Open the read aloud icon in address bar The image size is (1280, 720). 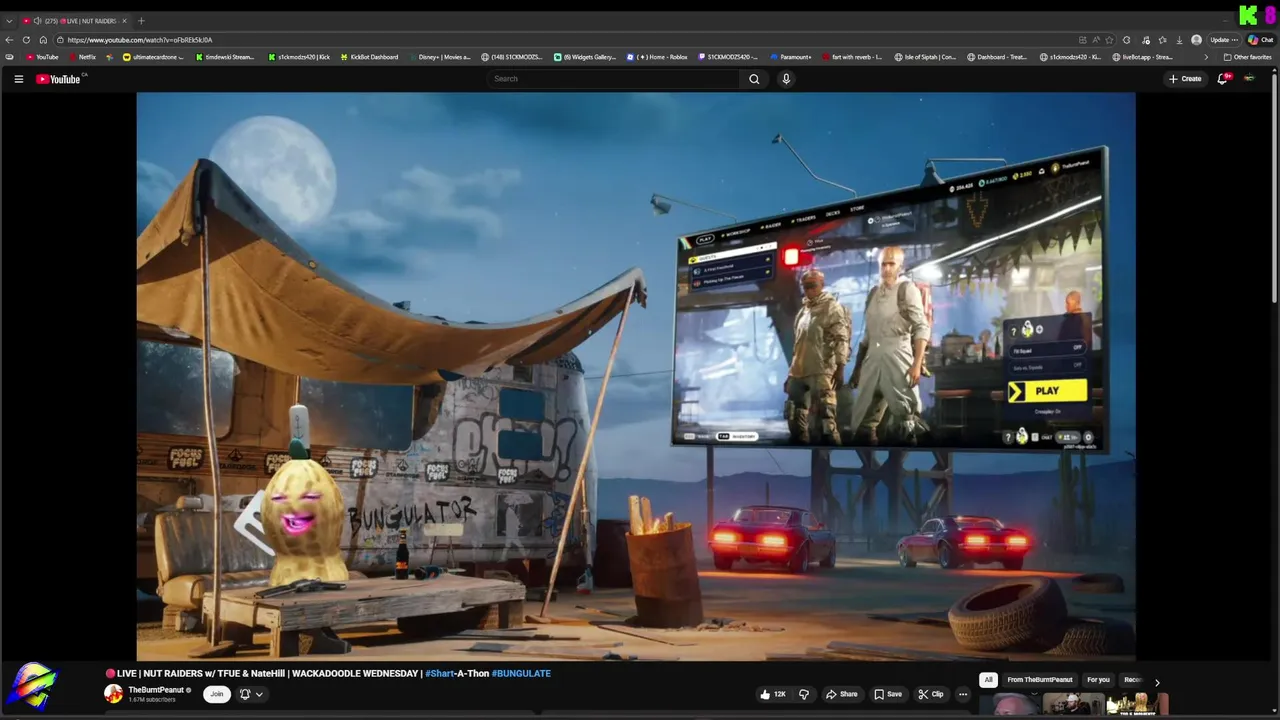[x=1096, y=40]
